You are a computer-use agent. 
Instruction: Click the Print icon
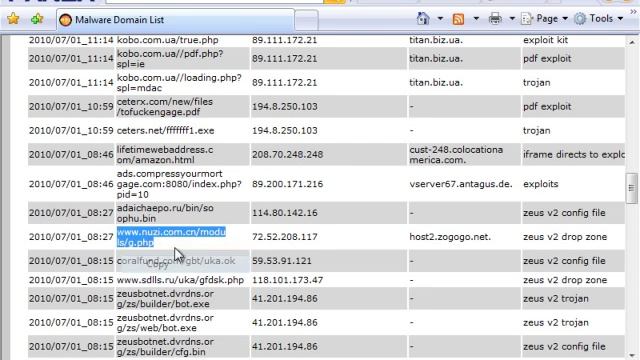pos(495,19)
